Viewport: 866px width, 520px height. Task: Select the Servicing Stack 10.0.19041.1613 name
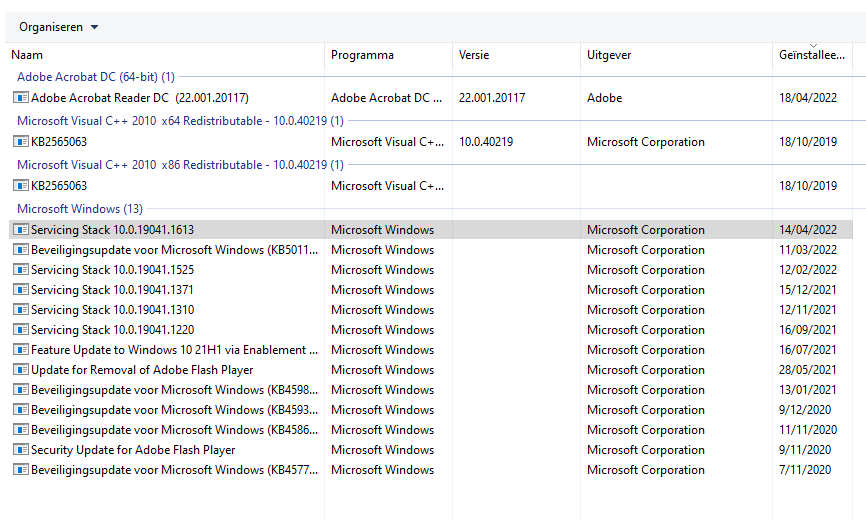pyautogui.click(x=113, y=230)
